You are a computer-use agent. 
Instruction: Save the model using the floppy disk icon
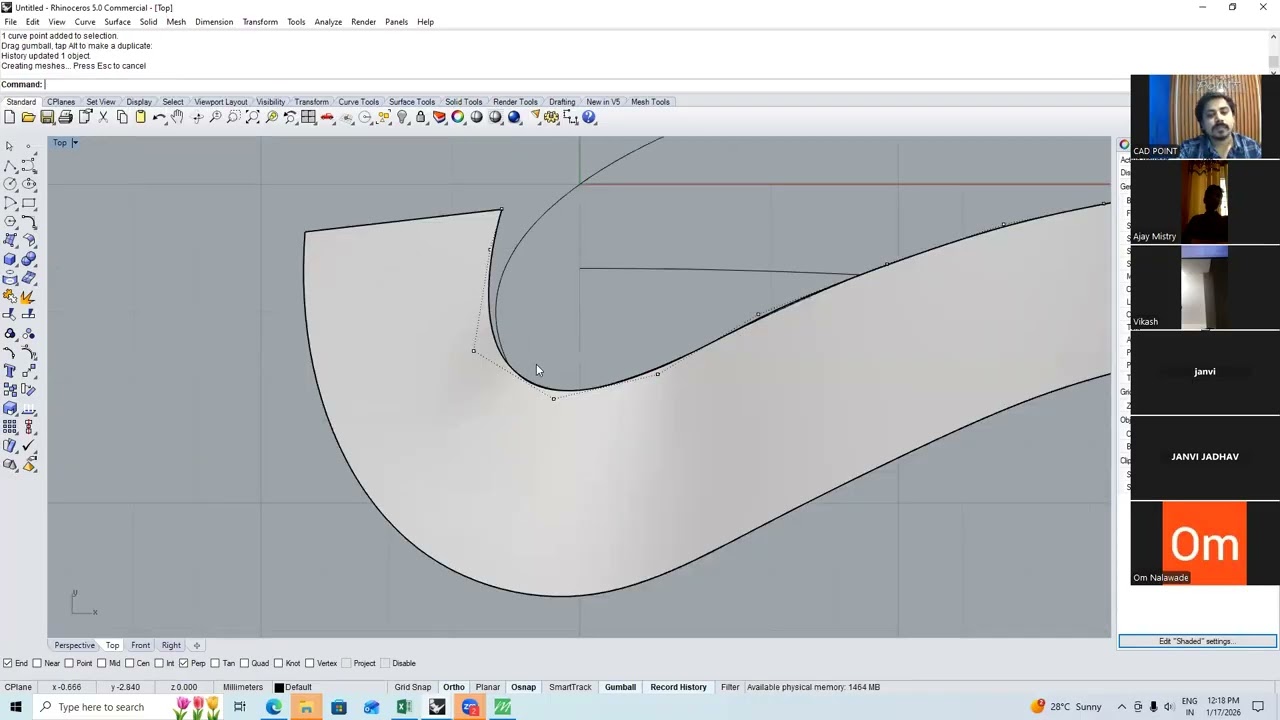click(x=47, y=118)
